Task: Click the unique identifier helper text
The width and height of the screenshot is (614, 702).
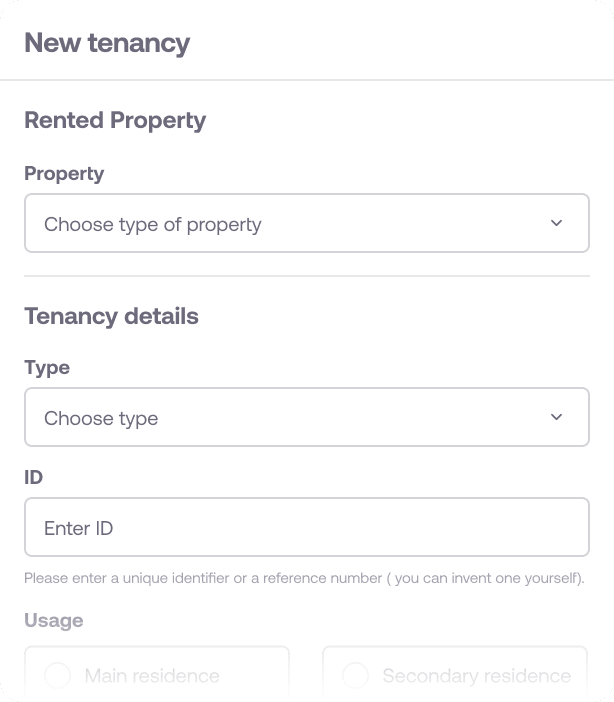Action: [x=304, y=578]
